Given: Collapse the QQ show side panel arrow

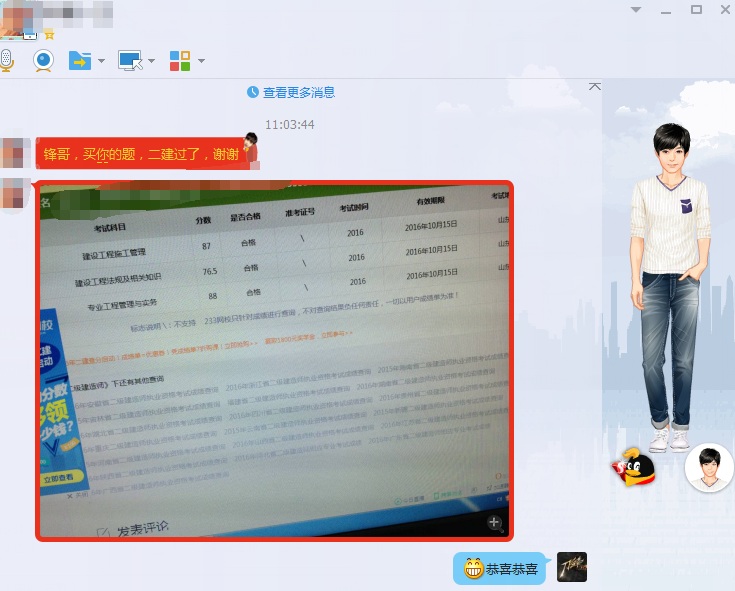Looking at the screenshot, I should click(594, 86).
